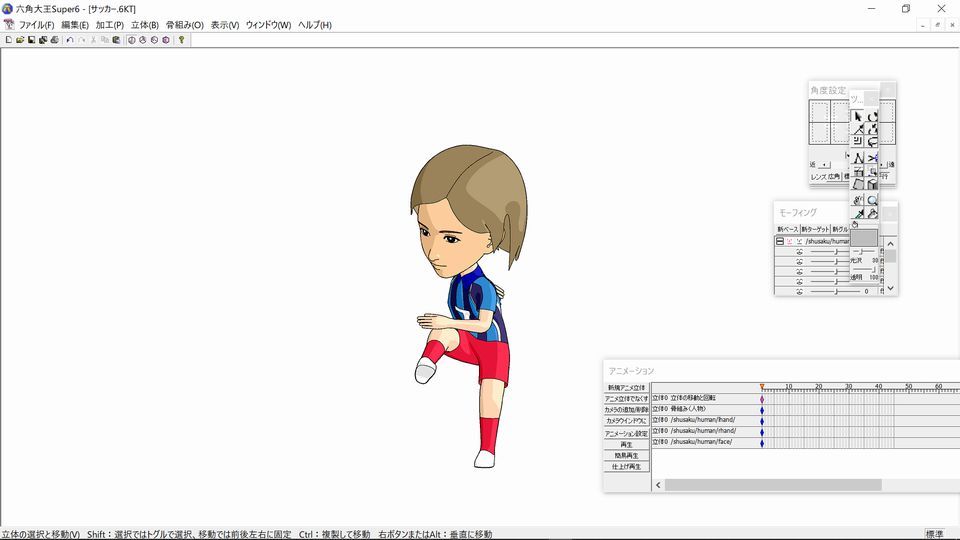
Task: Select the 立体0 骨組み(人物) track label
Action: (679, 409)
